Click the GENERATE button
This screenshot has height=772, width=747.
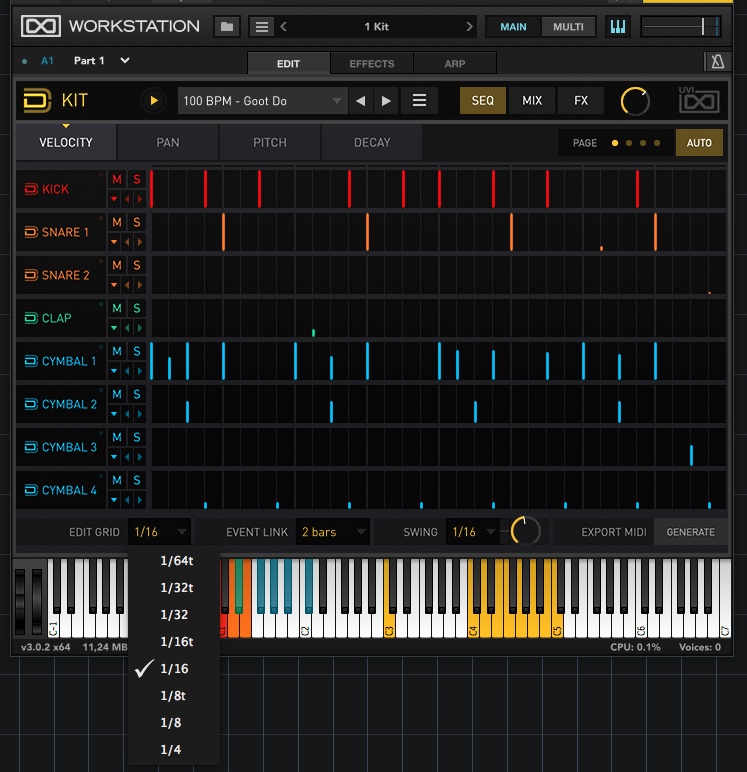coord(690,532)
